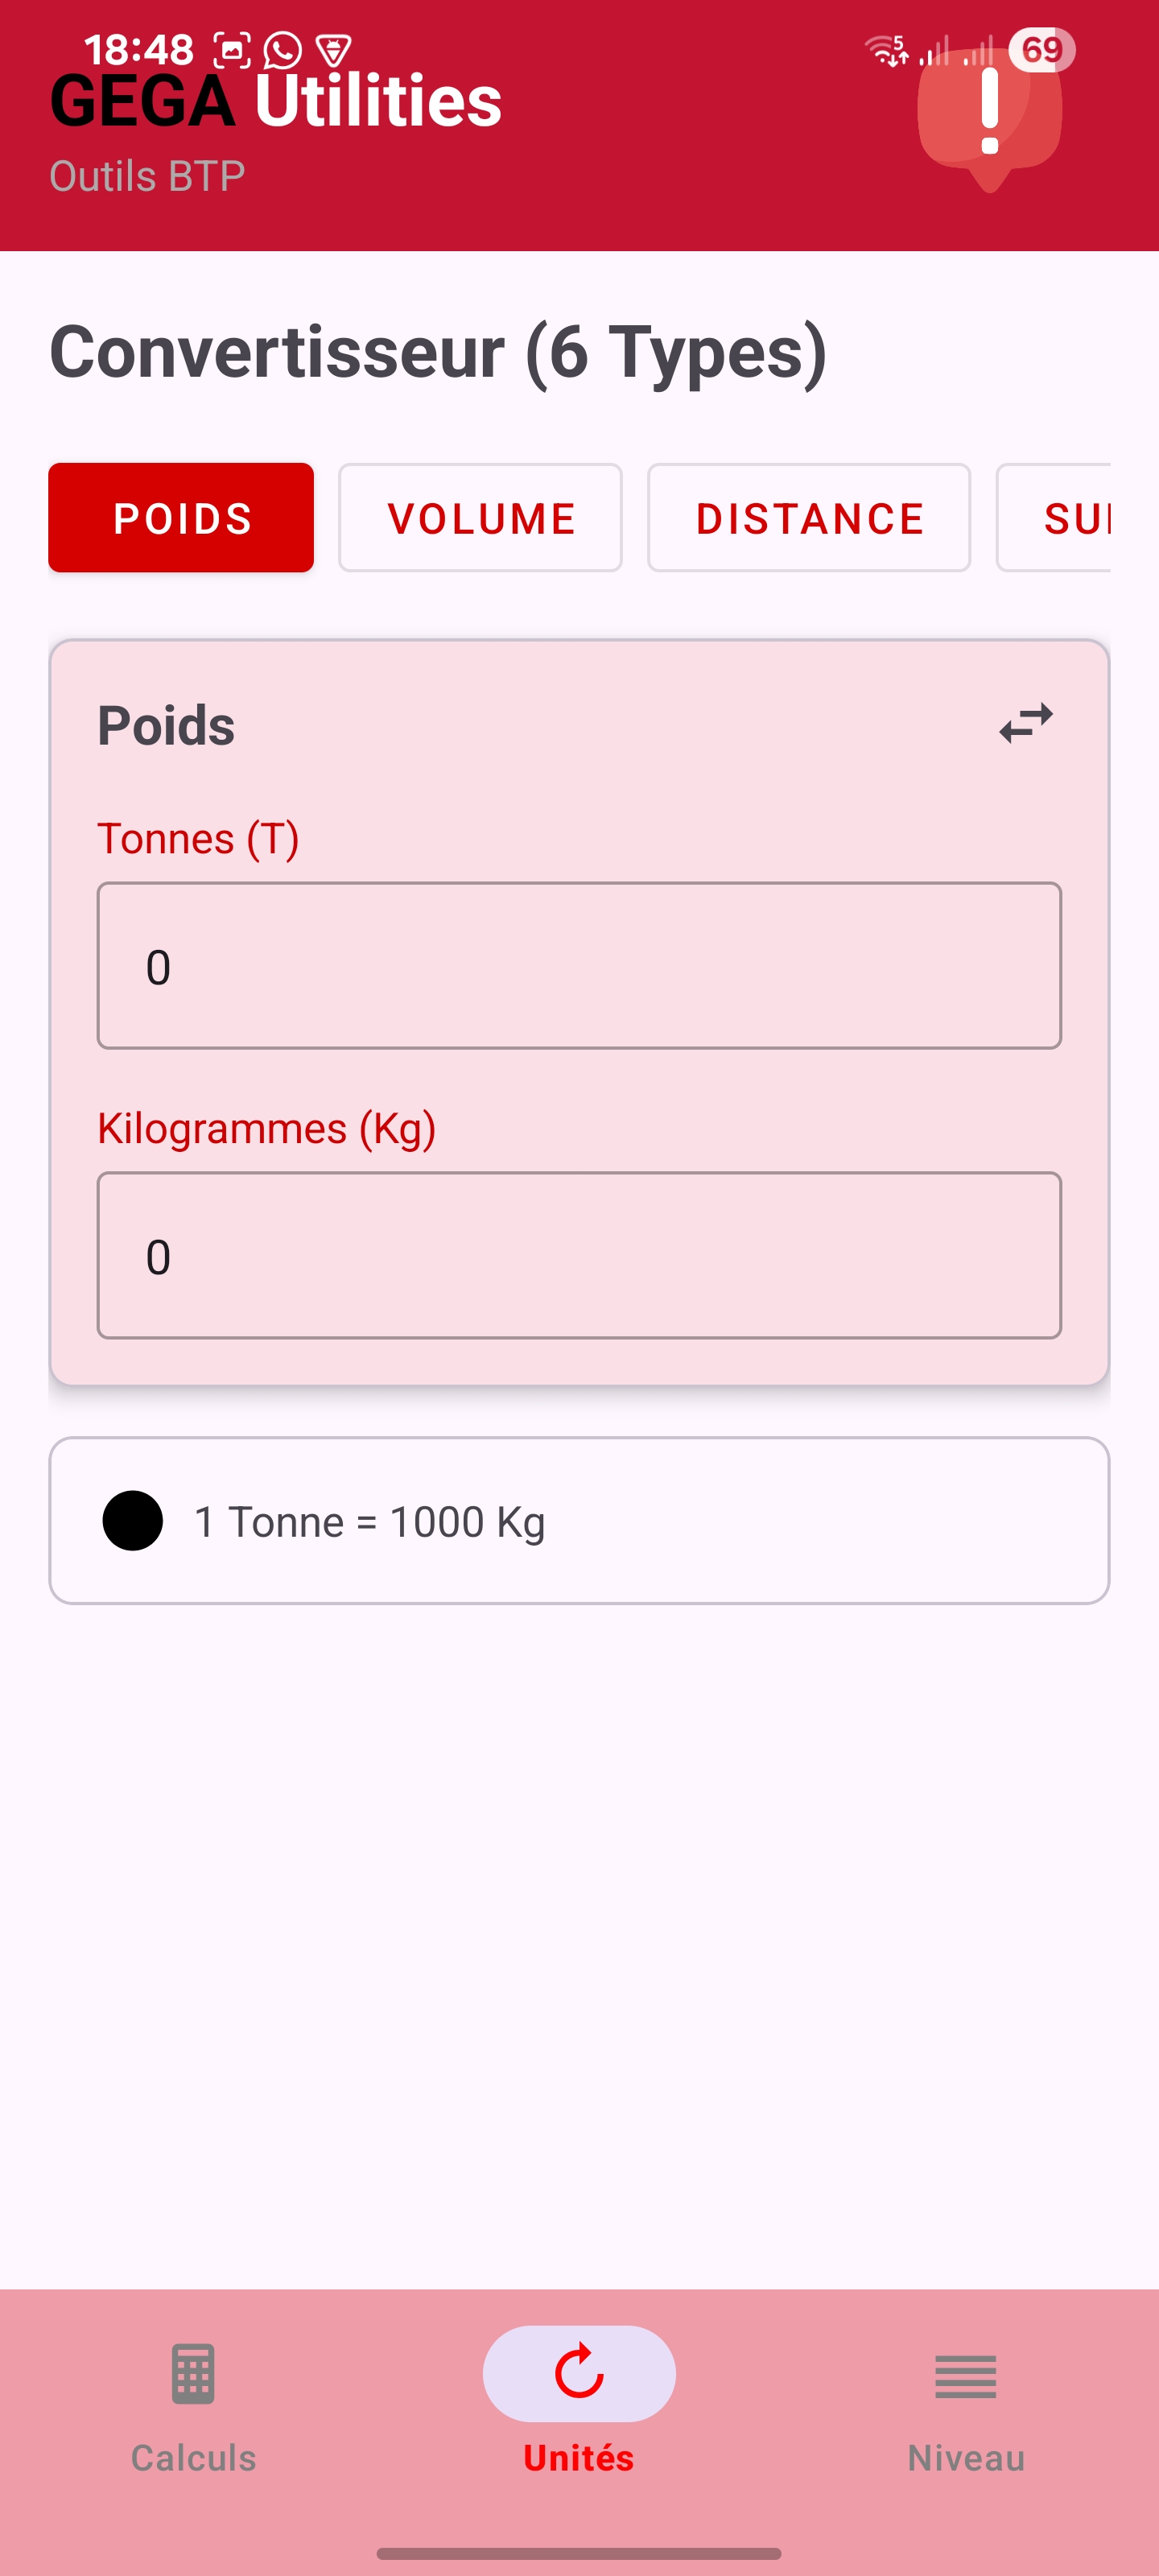Image resolution: width=1159 pixels, height=2576 pixels.
Task: Switch to the DISTANCE converter tab
Action: (x=808, y=518)
